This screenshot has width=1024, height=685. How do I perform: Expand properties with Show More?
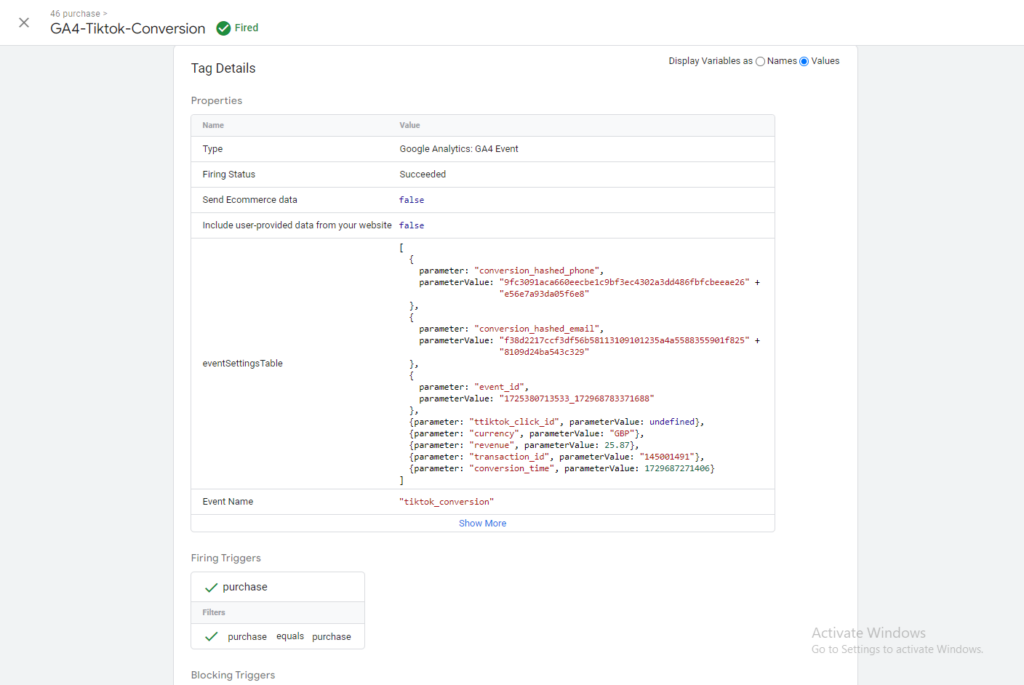pos(482,523)
